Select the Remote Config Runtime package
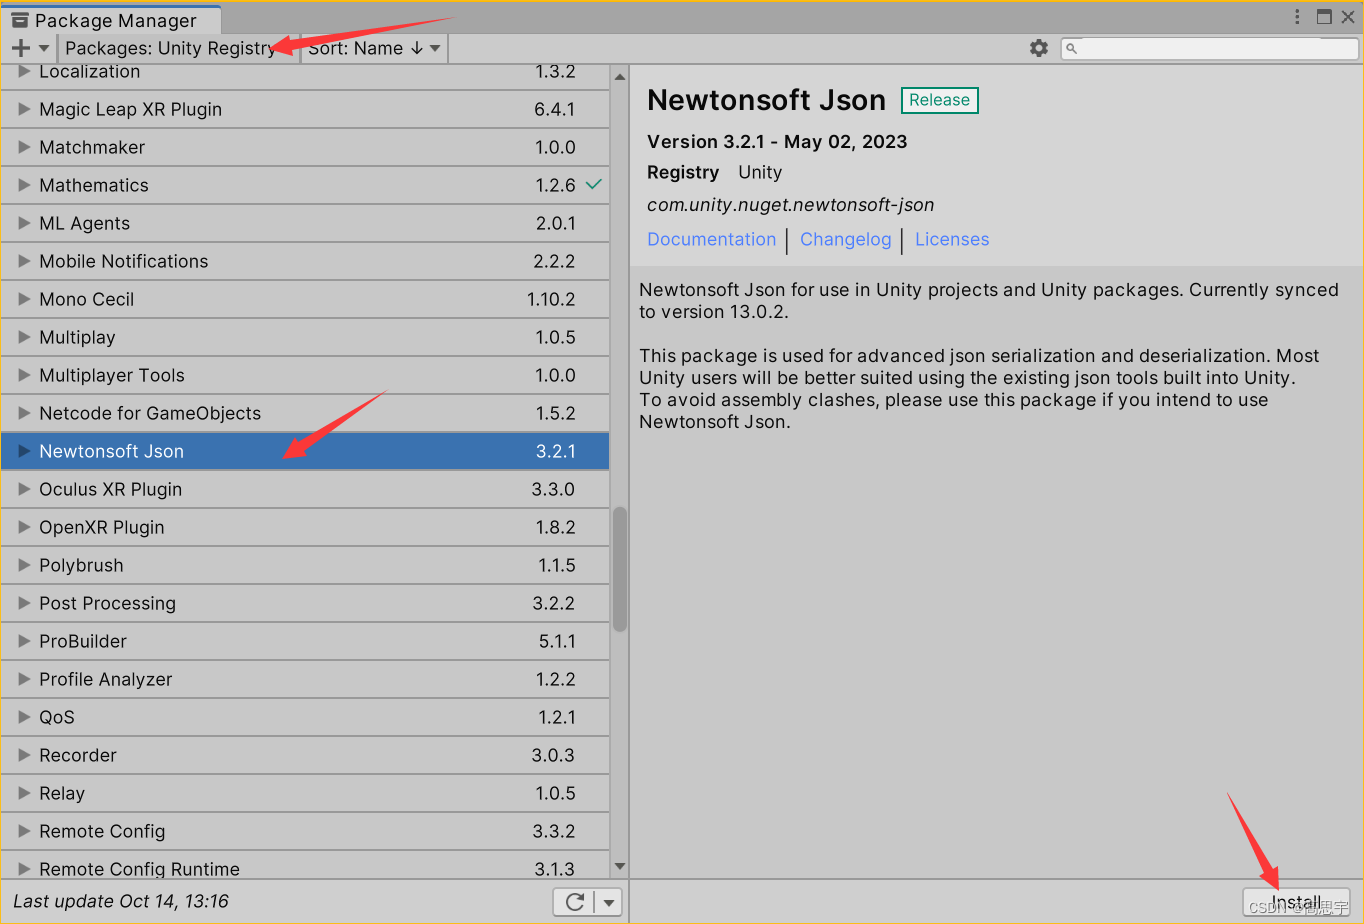This screenshot has width=1364, height=924. pyautogui.click(x=305, y=866)
